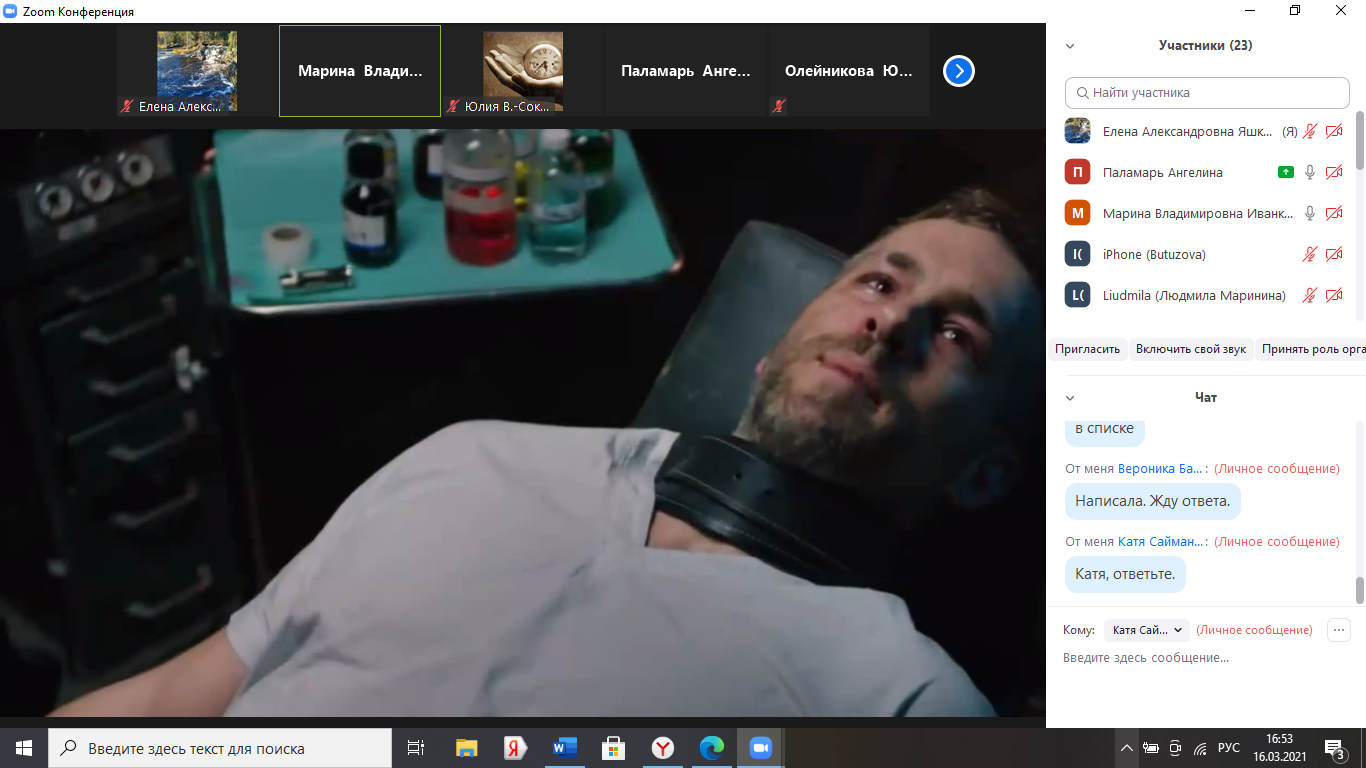
Task: Click avatar of Liudmila participant
Action: [1077, 295]
